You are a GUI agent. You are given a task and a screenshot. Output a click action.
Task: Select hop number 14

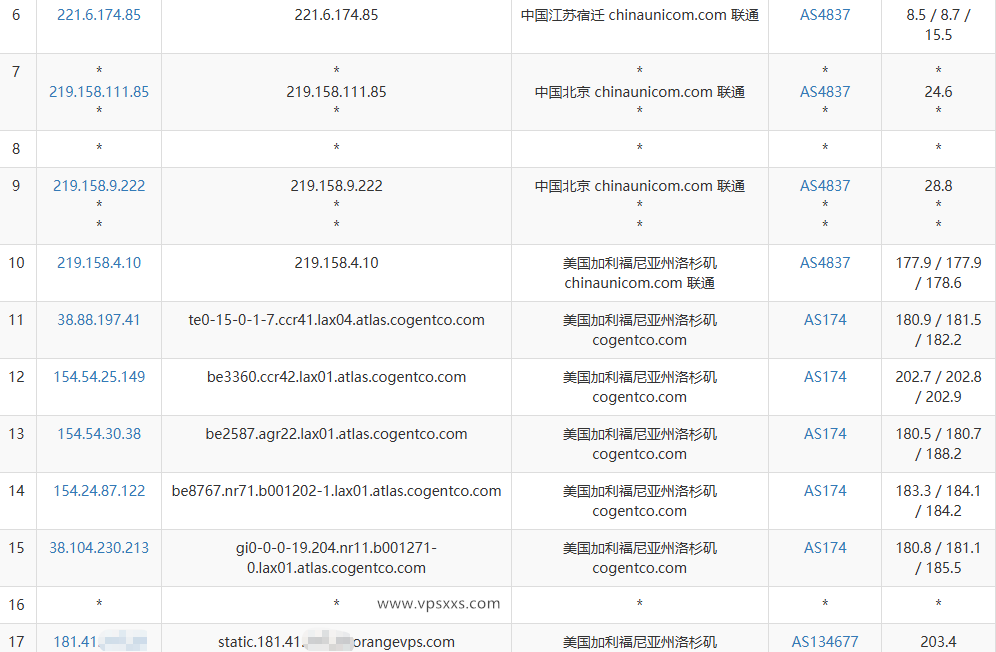[x=16, y=491]
